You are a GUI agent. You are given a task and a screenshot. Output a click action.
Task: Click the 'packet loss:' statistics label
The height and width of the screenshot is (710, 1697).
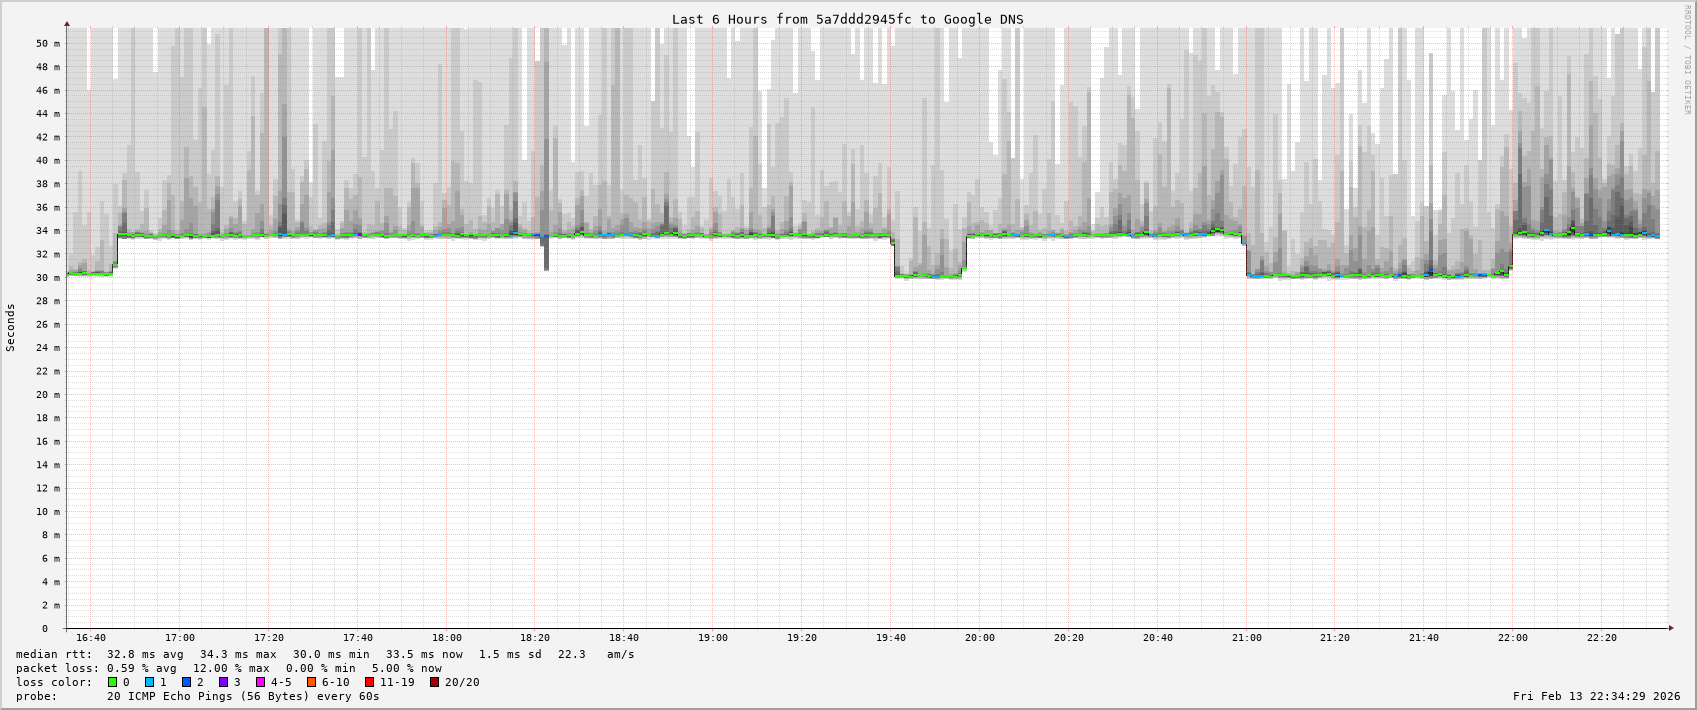(x=57, y=668)
